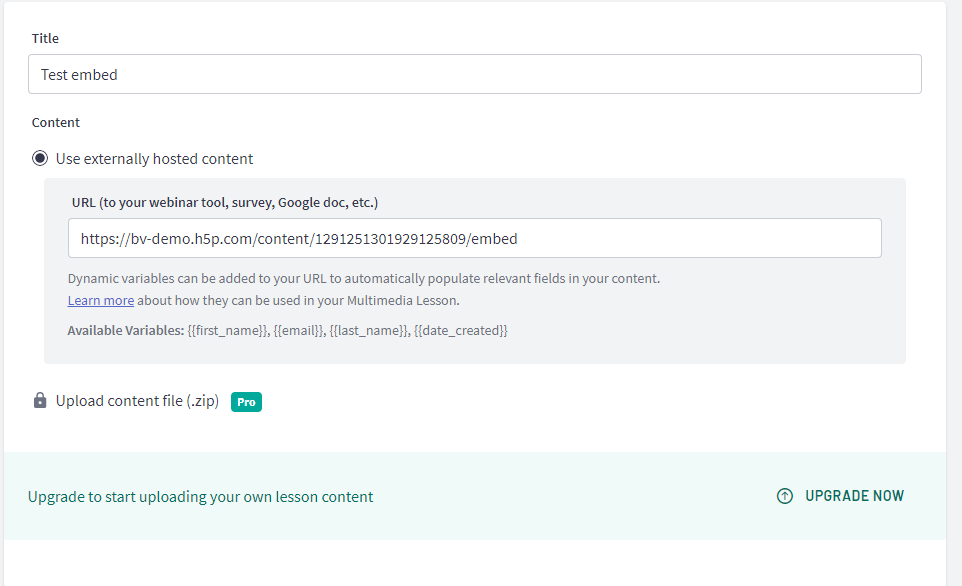Open the Learn more link about dynamic variables
The height and width of the screenshot is (586, 962).
pos(101,301)
